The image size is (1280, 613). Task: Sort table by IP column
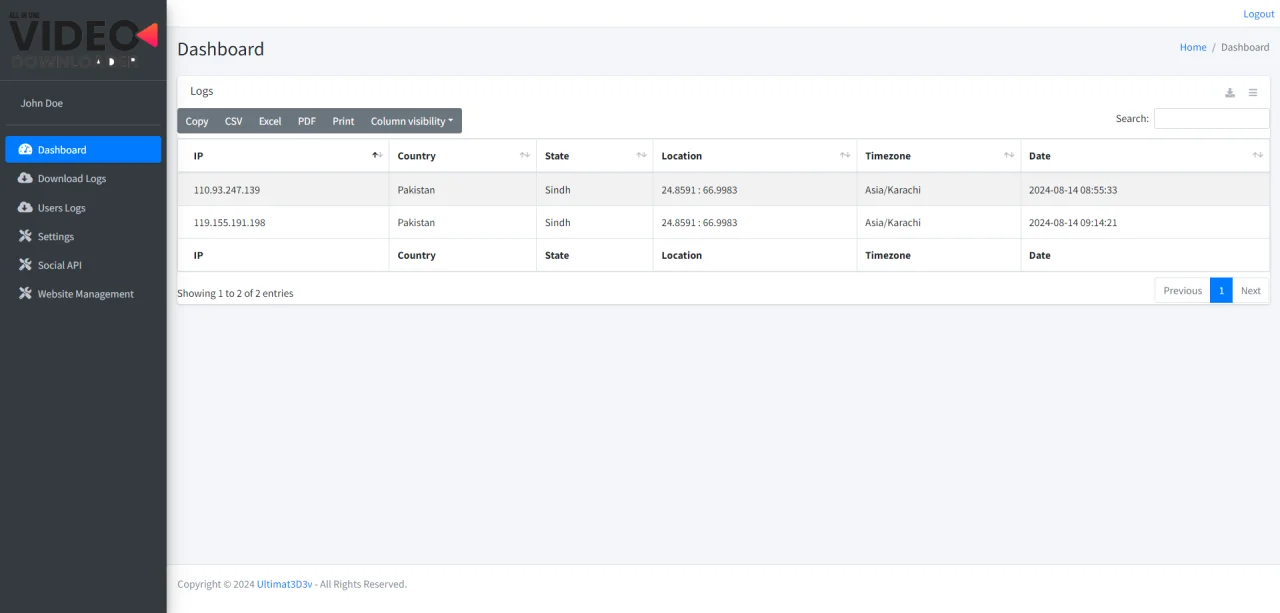pos(283,156)
